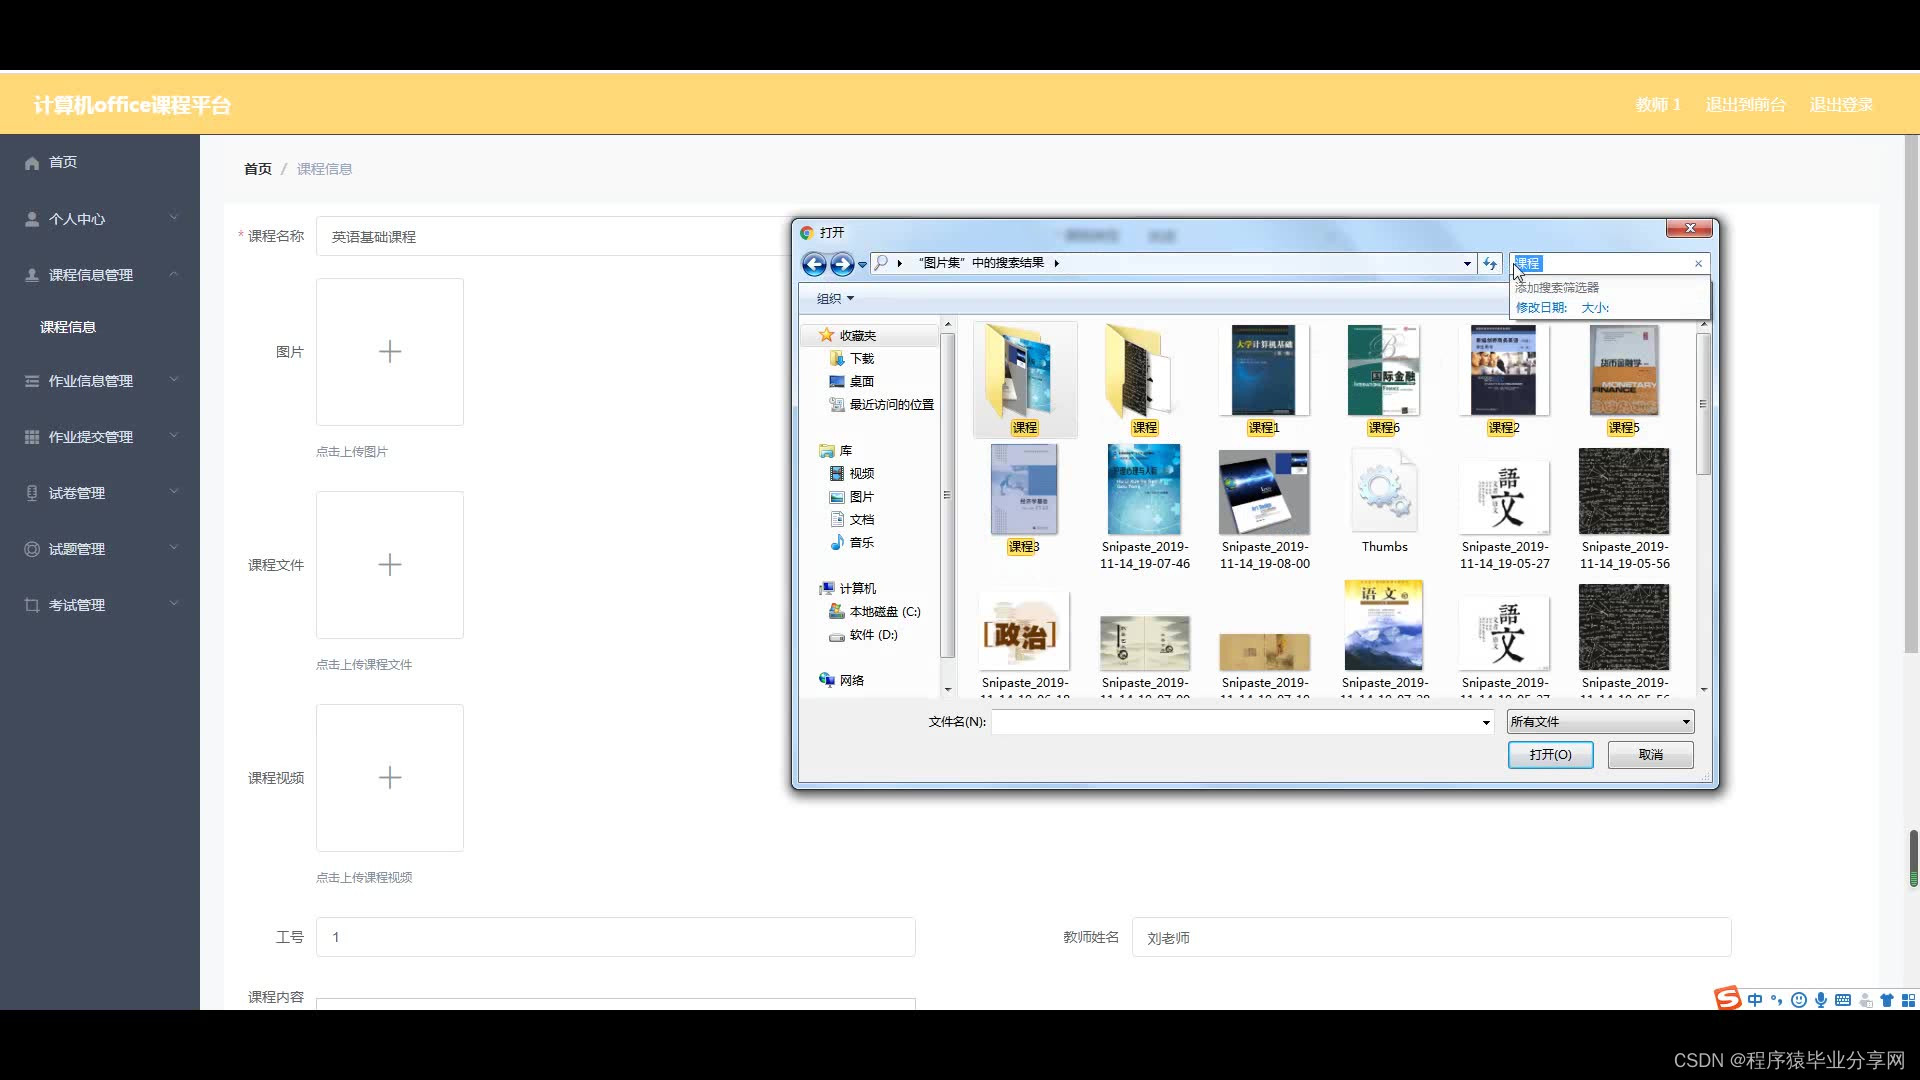Click the 打开(O) button

(1550, 755)
